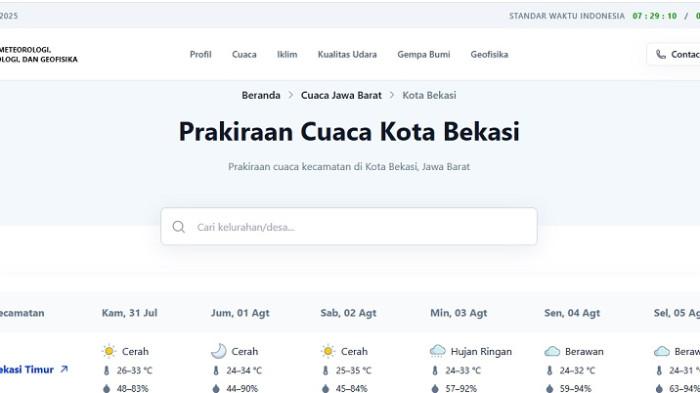Click the rain cloud icon for Min, 03 Agt
The height and width of the screenshot is (393, 700).
438,351
